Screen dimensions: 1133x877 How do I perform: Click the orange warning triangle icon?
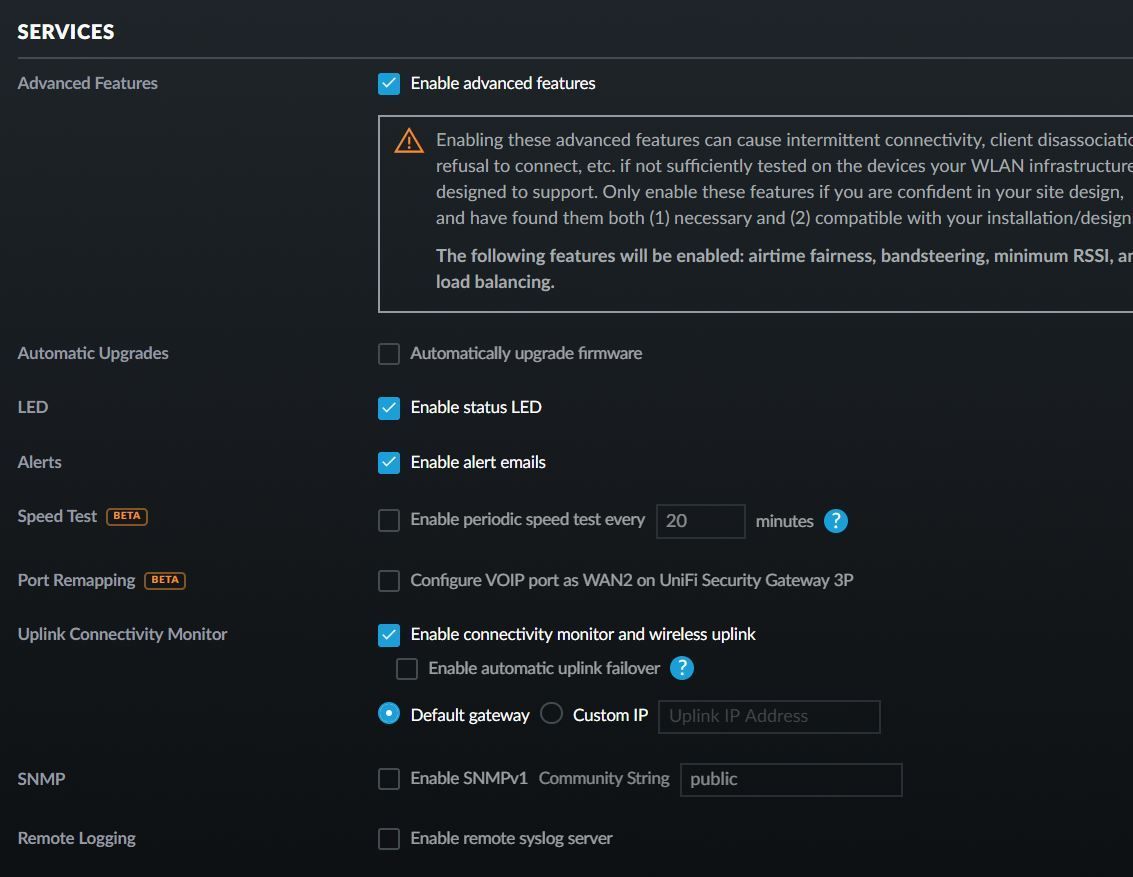(x=409, y=141)
